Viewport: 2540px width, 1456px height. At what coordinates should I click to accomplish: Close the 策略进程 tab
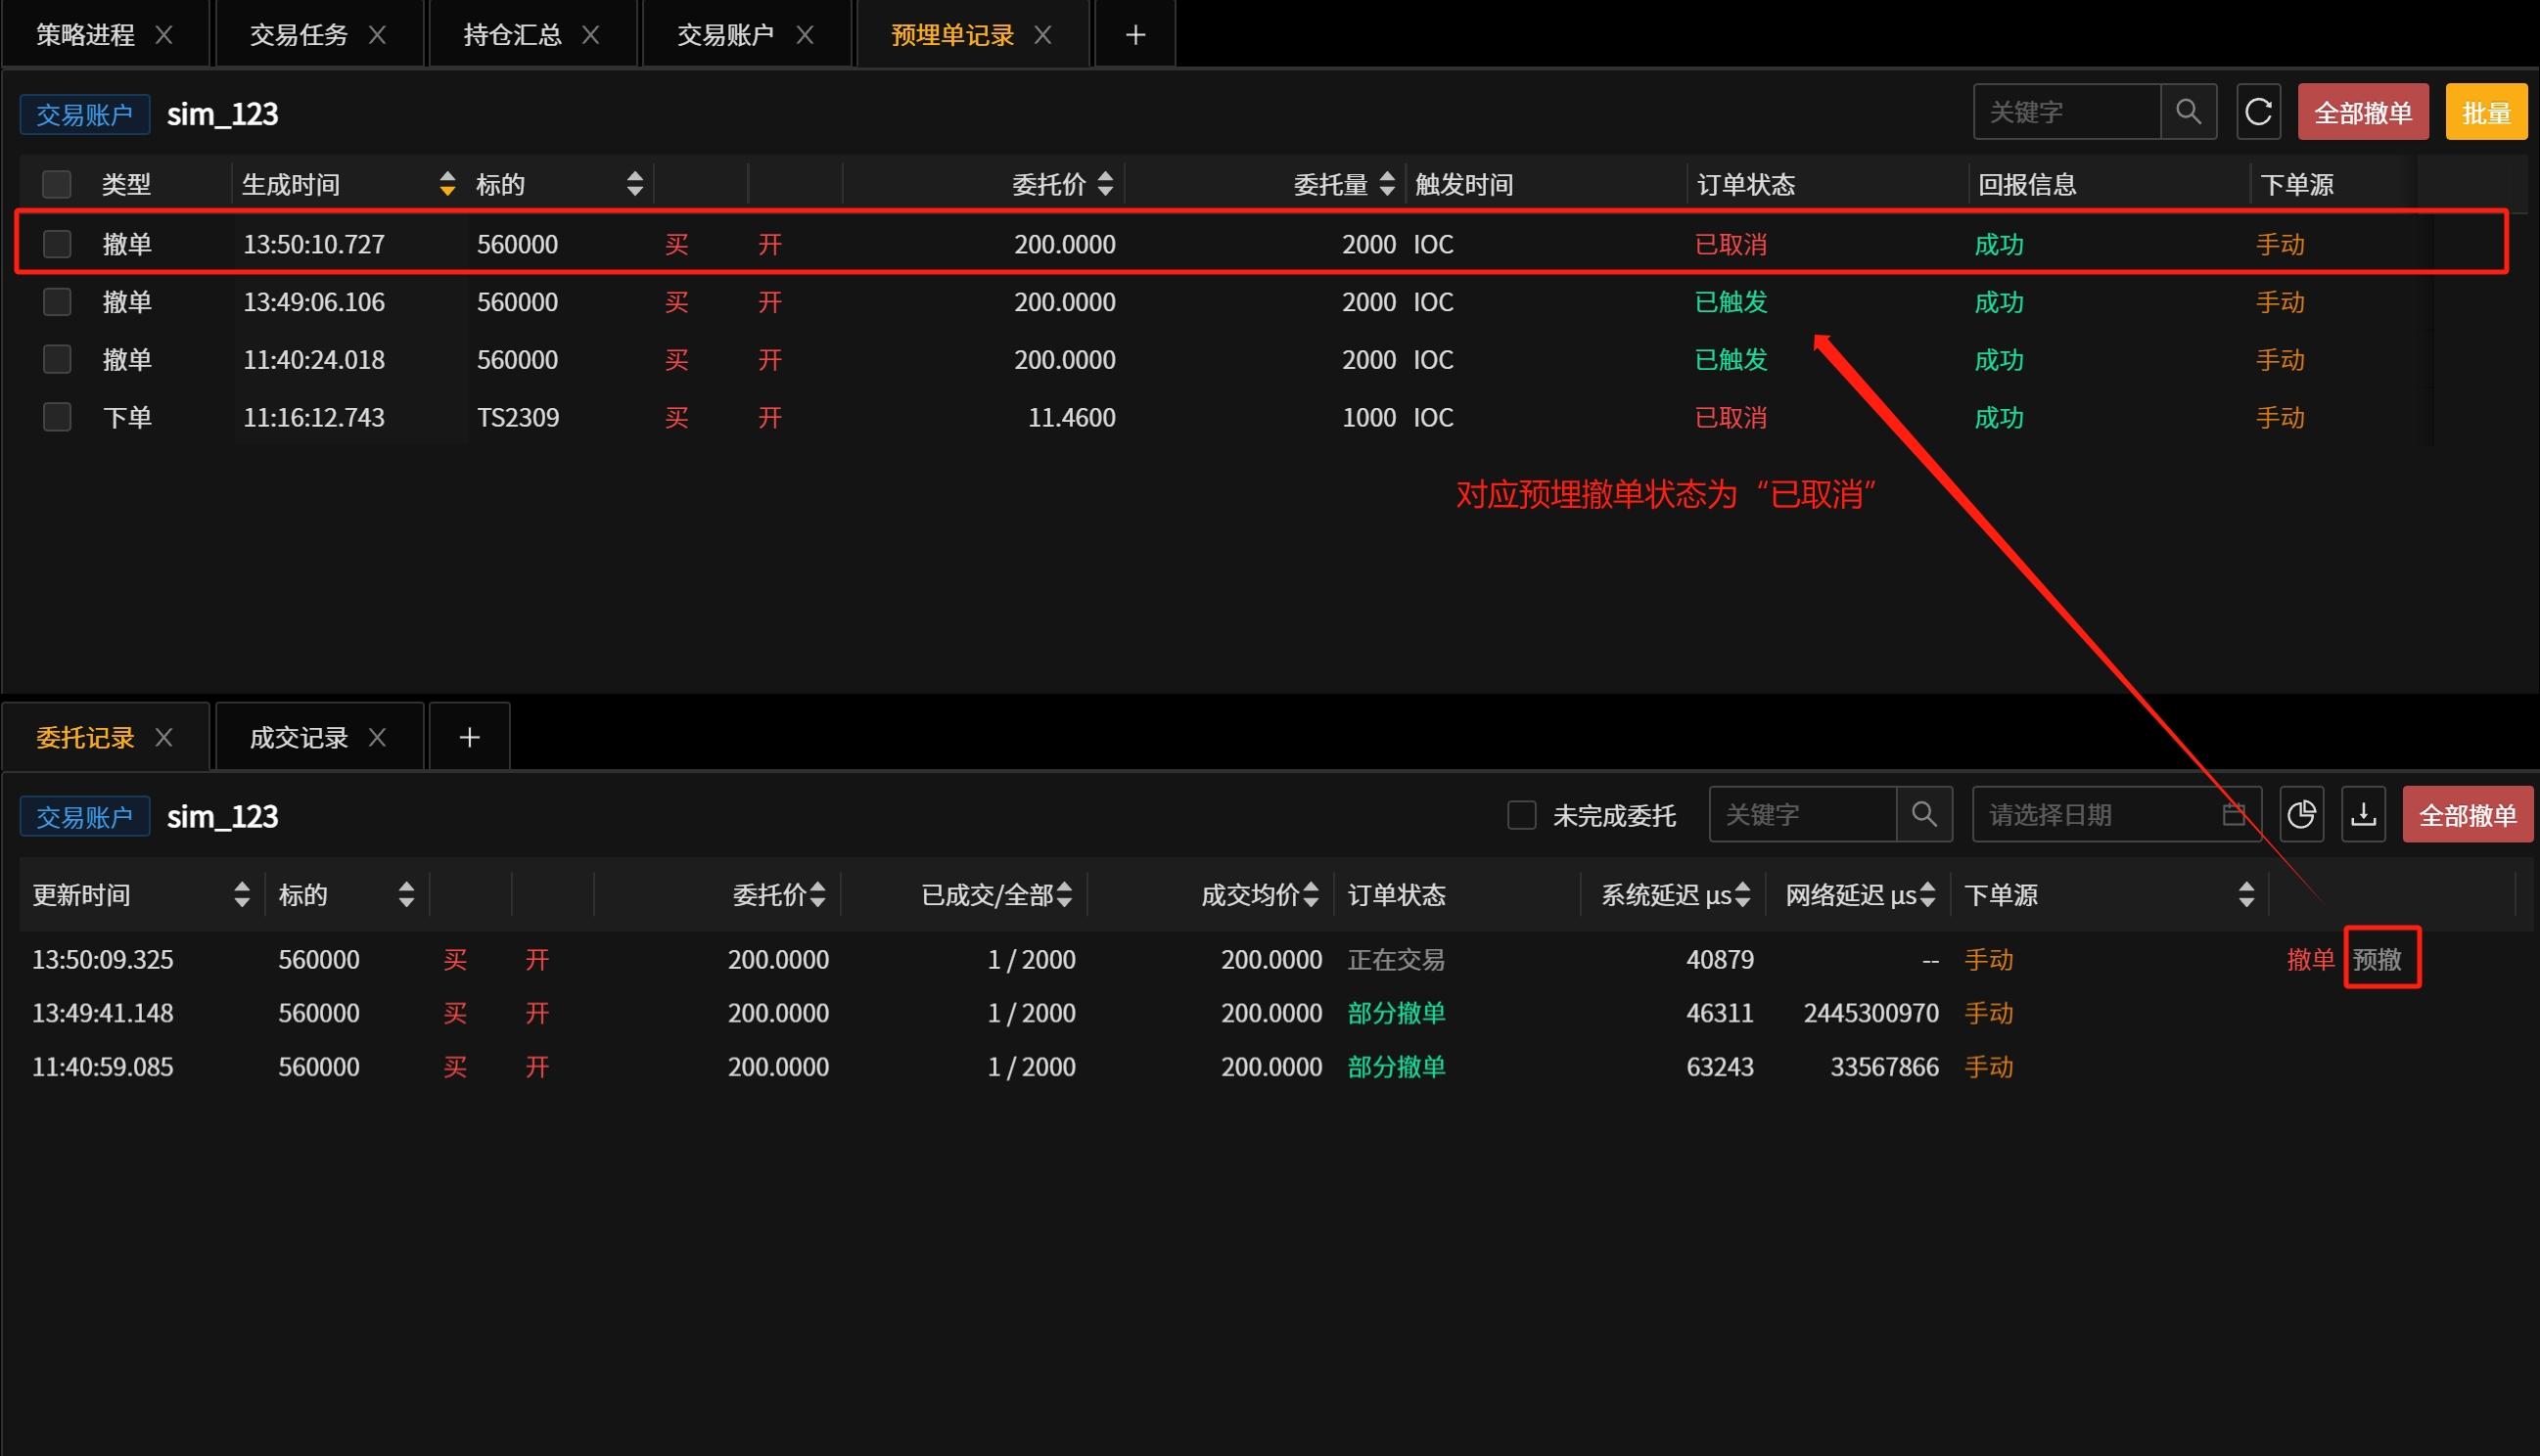[164, 35]
